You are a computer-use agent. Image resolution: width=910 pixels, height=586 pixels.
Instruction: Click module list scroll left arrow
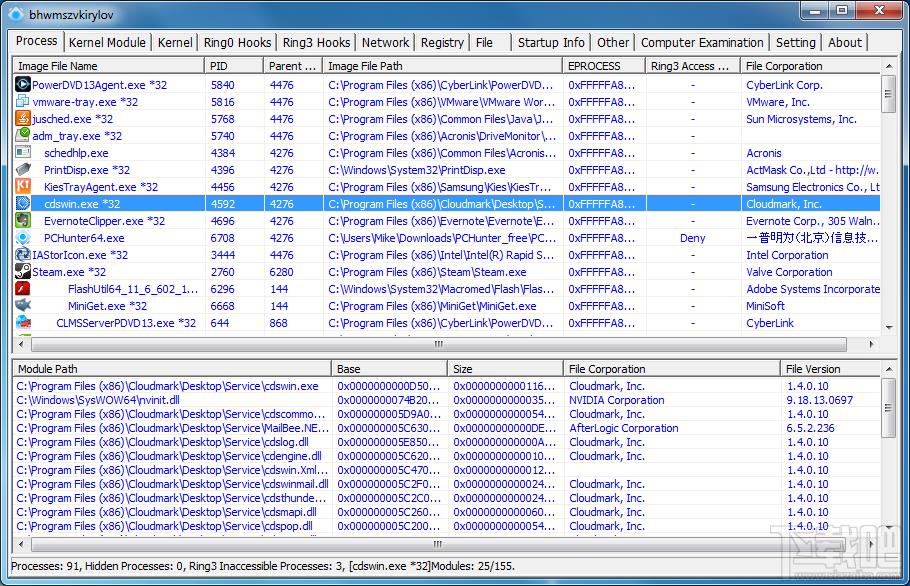21,544
